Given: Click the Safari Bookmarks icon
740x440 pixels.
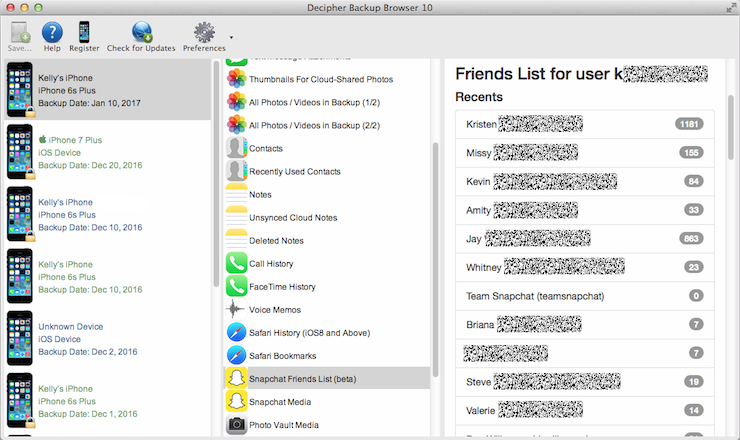Looking at the screenshot, I should (236, 355).
